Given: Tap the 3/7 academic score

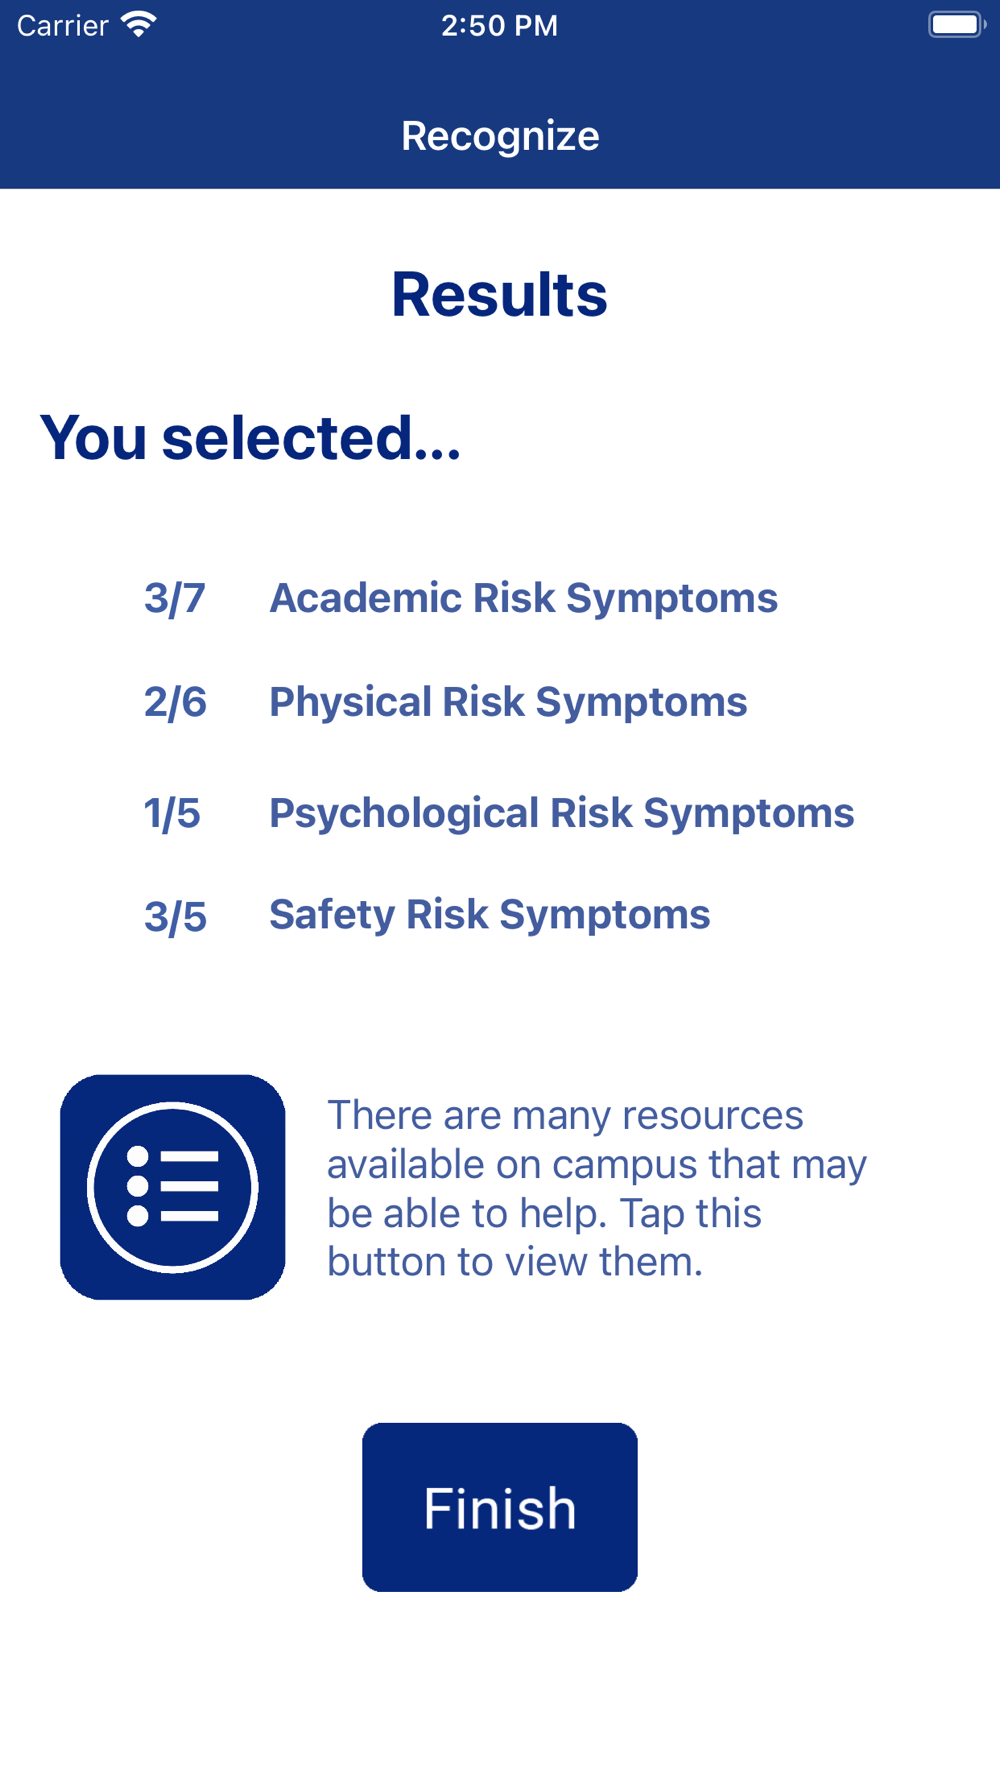Looking at the screenshot, I should coord(175,599).
